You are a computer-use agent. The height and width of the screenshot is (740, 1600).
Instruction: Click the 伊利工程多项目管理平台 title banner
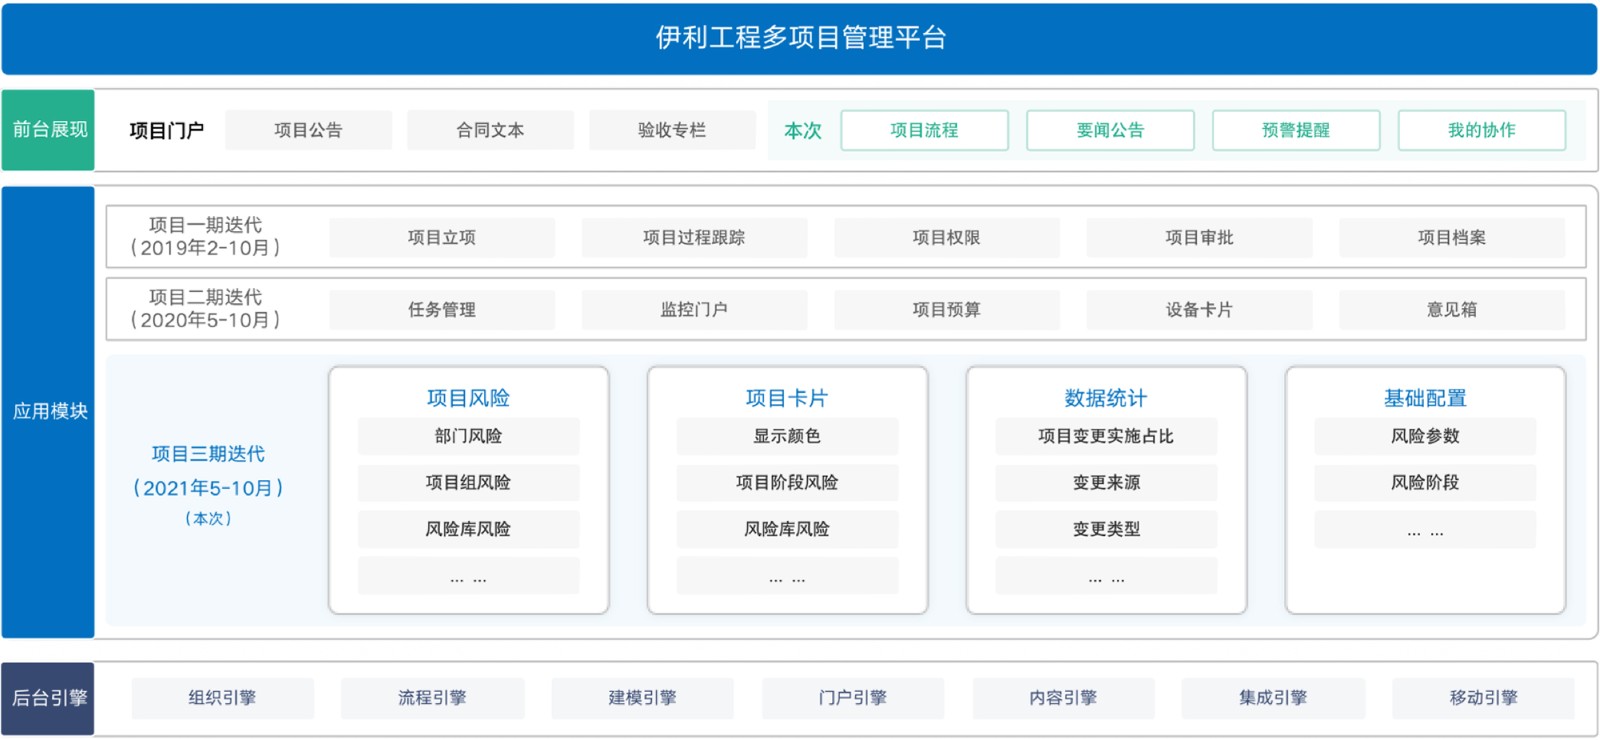tap(800, 38)
